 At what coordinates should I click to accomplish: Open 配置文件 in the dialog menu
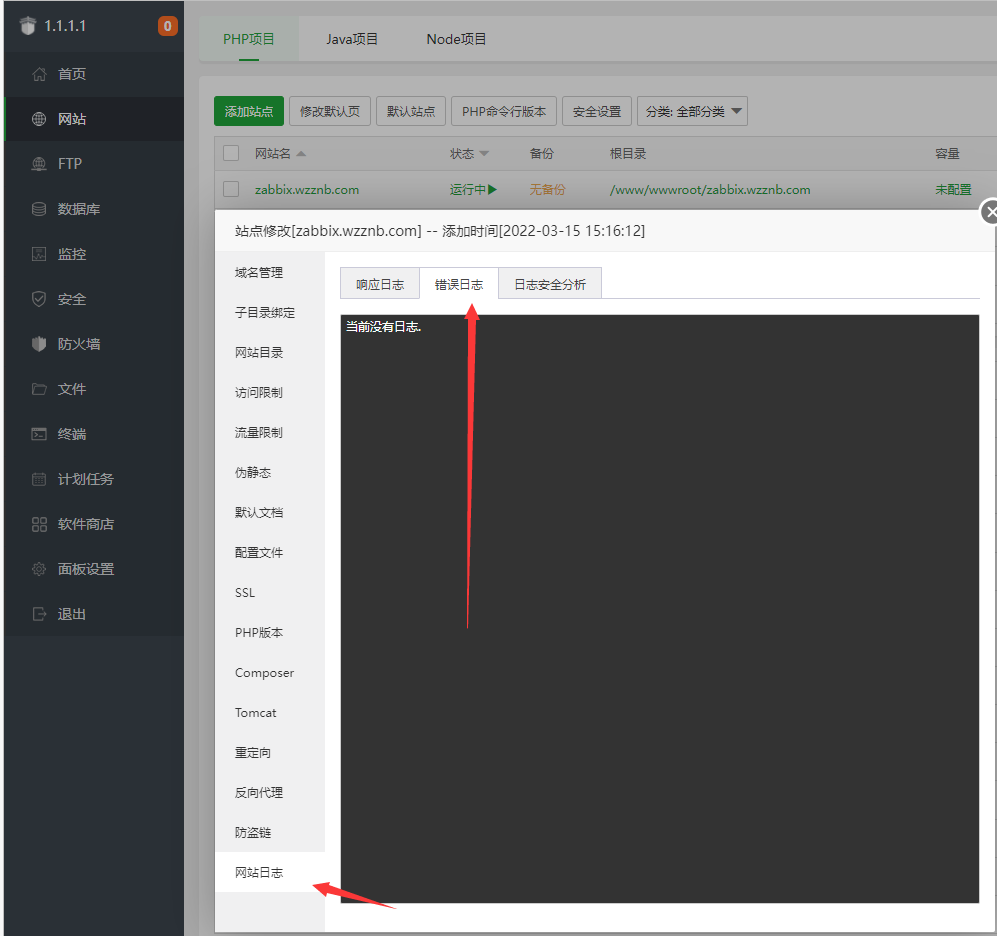click(270, 553)
